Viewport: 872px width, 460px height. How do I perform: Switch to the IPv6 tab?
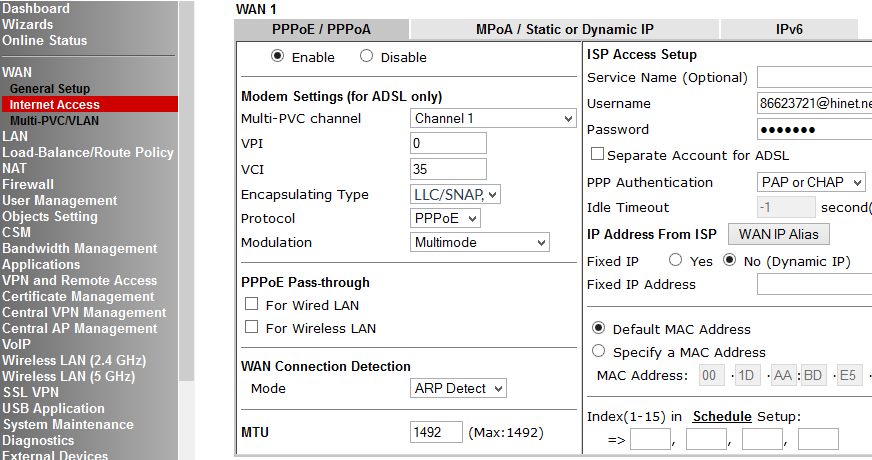(x=789, y=30)
